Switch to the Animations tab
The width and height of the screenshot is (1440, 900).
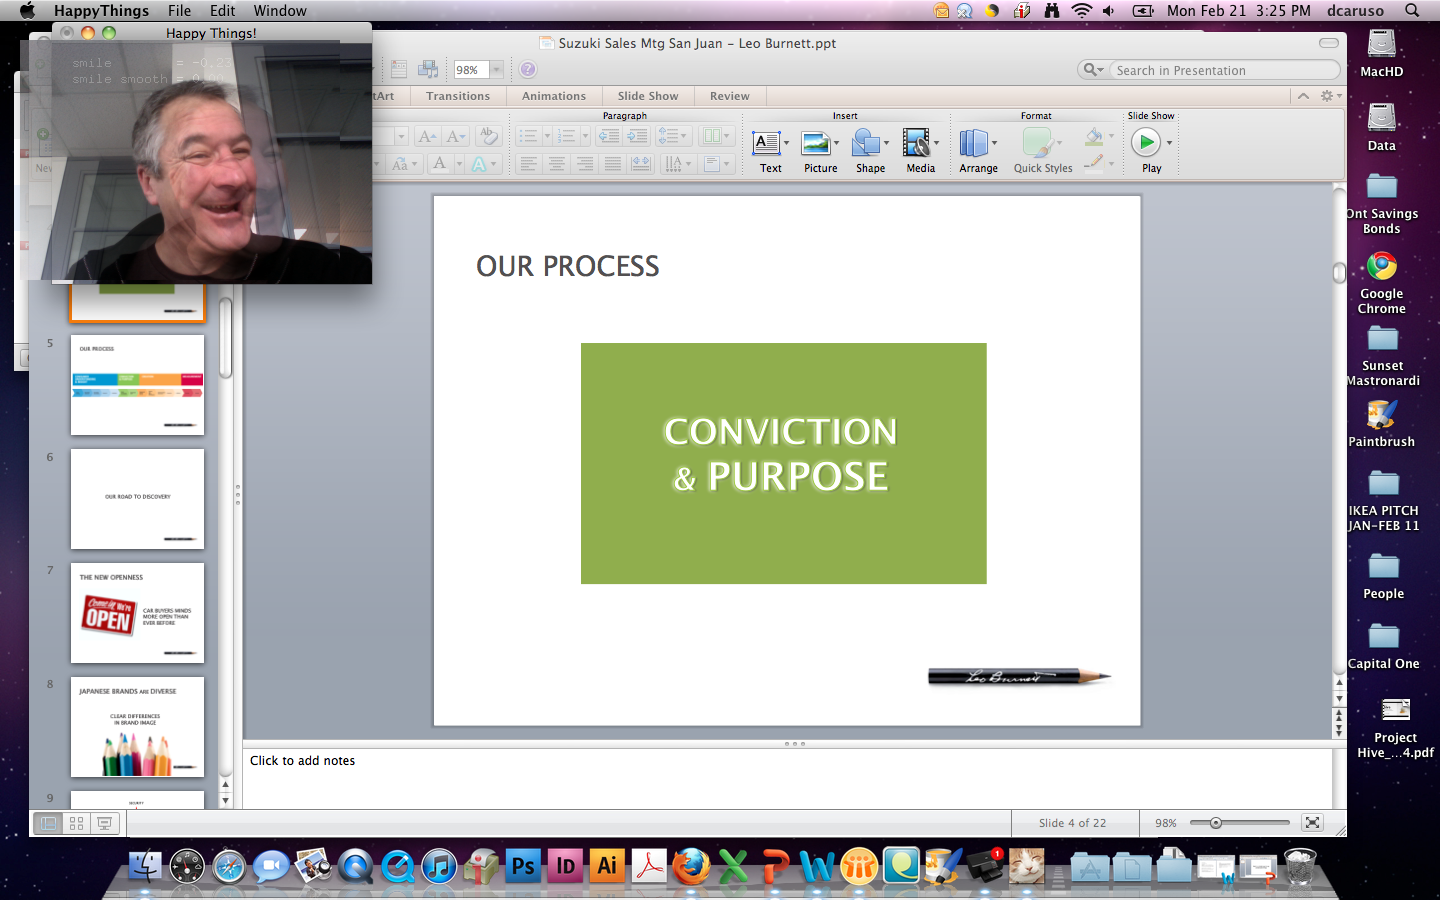(553, 96)
